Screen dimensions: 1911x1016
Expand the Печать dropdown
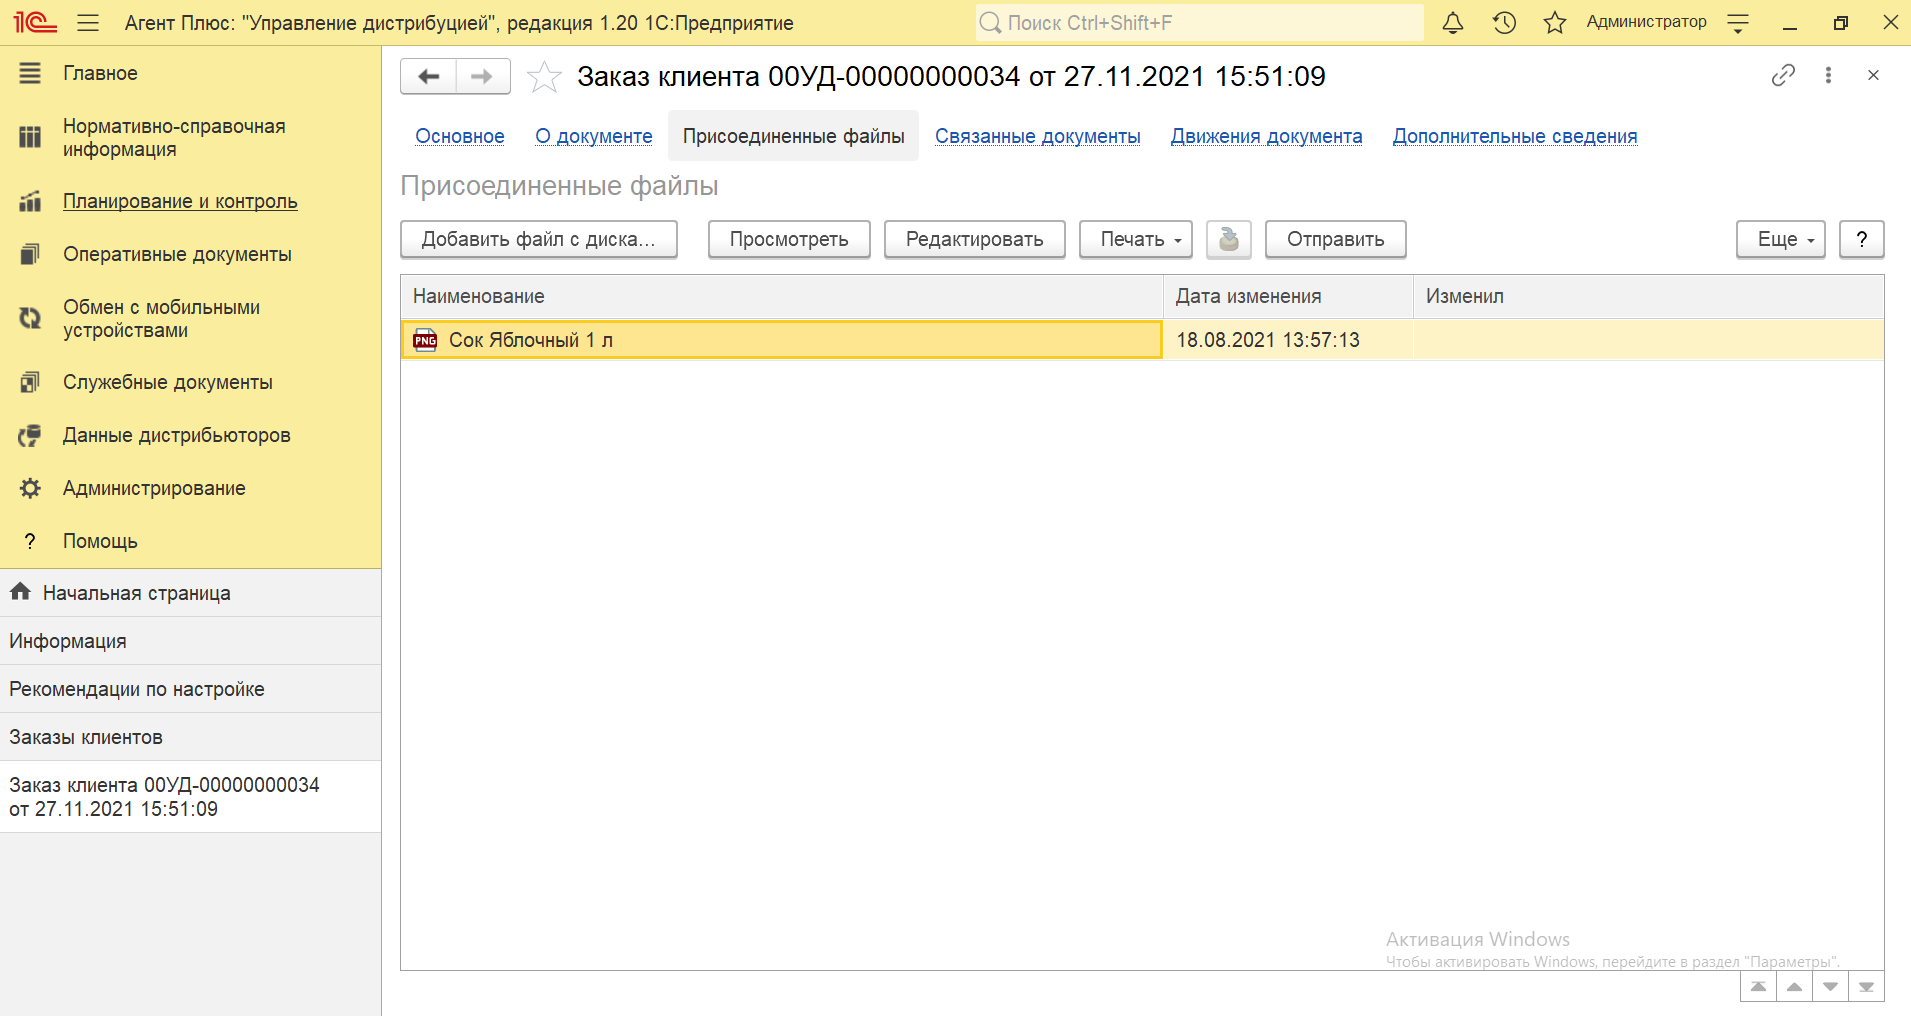click(x=1135, y=239)
